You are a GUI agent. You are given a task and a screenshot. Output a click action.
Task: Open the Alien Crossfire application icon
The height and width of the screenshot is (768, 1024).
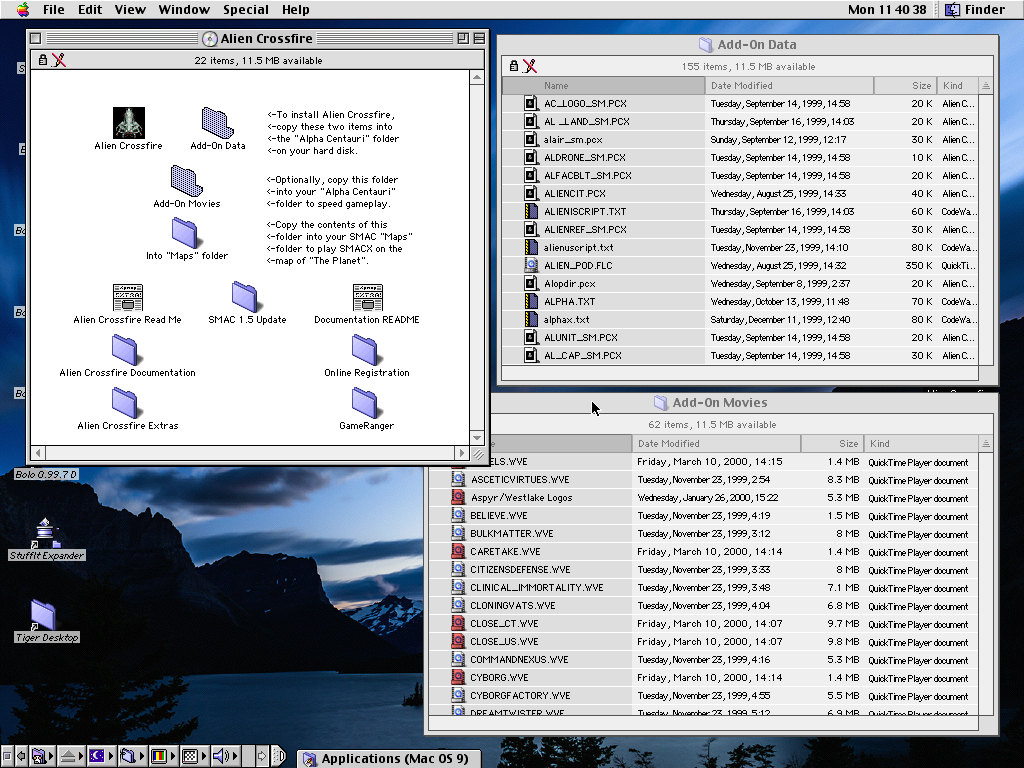coord(128,123)
